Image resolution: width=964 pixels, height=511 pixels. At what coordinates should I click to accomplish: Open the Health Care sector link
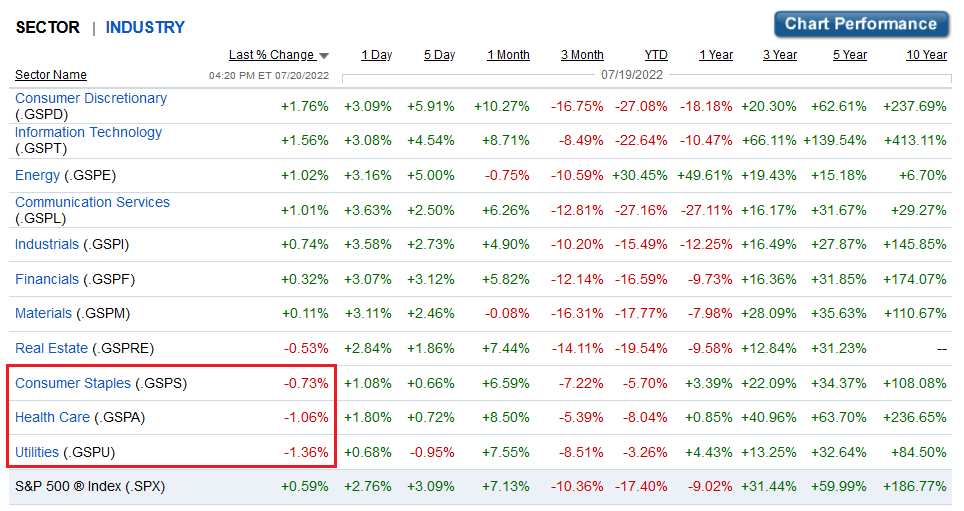(x=52, y=418)
